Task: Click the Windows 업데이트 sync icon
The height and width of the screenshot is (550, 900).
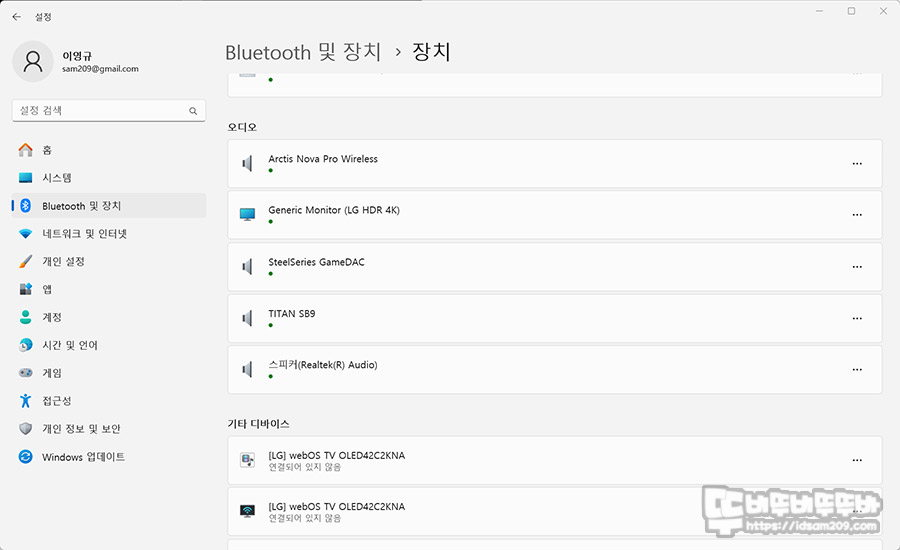Action: [x=25, y=456]
